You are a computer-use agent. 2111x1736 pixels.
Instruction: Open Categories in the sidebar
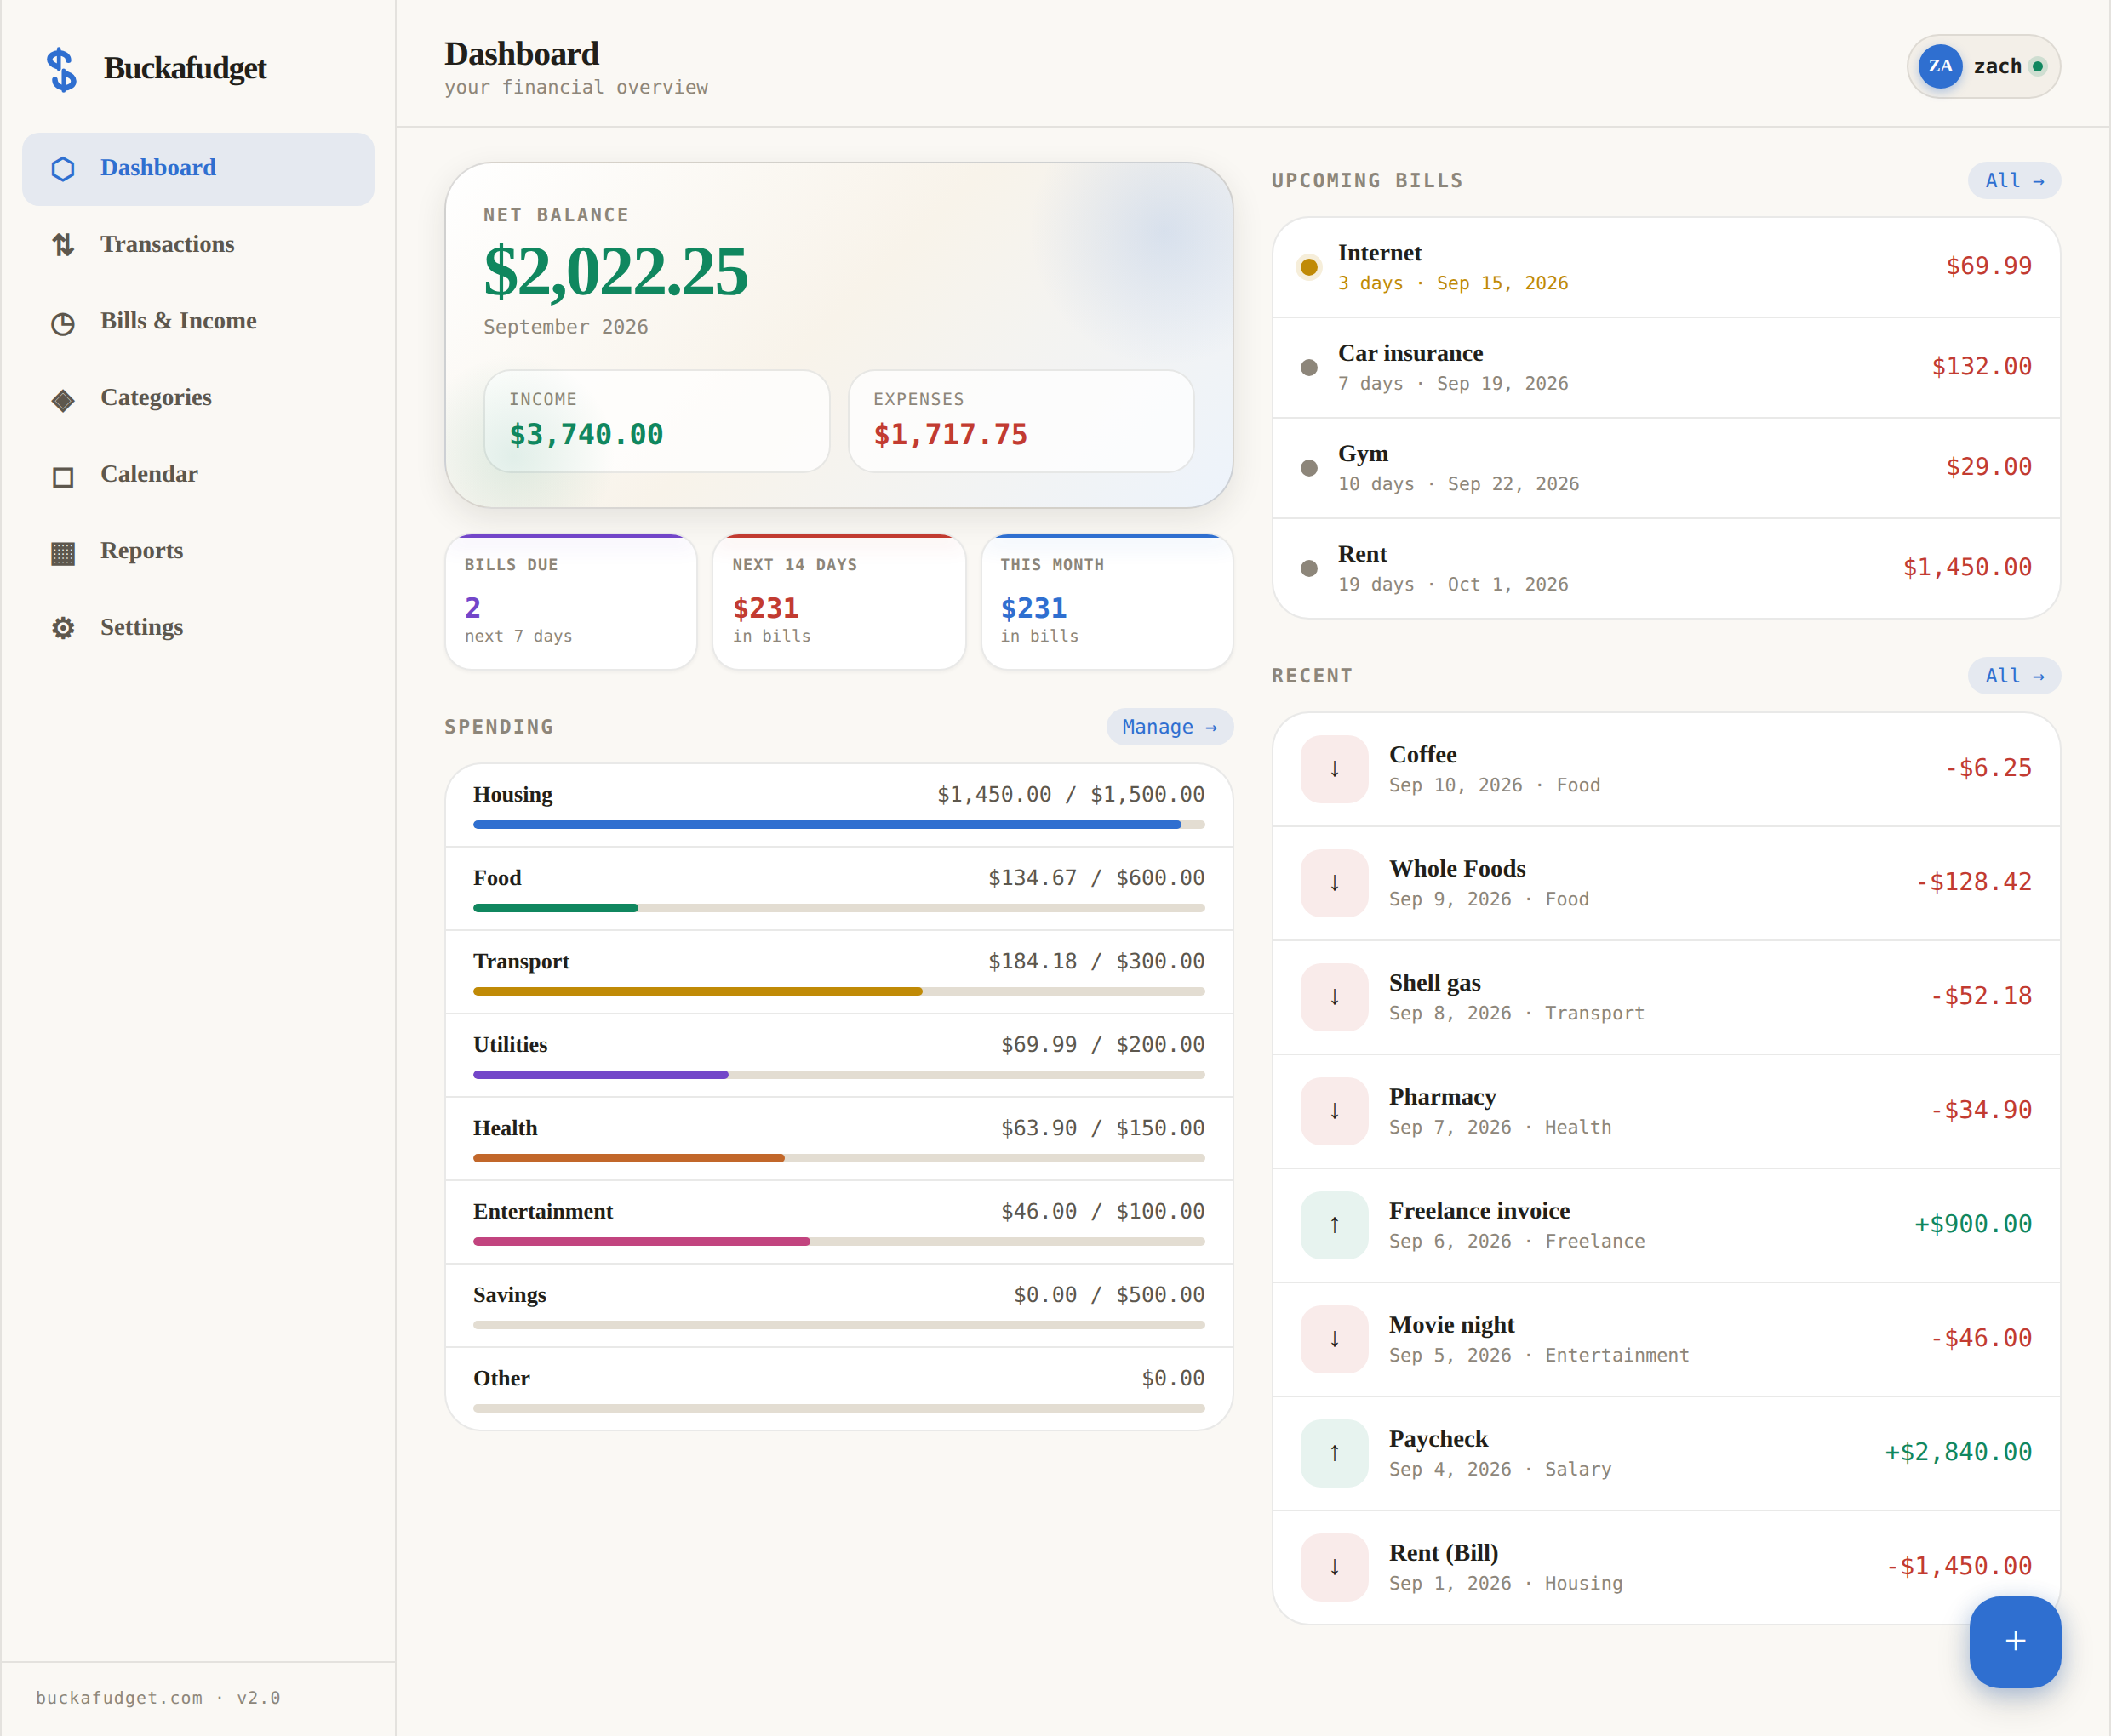pyautogui.click(x=198, y=398)
